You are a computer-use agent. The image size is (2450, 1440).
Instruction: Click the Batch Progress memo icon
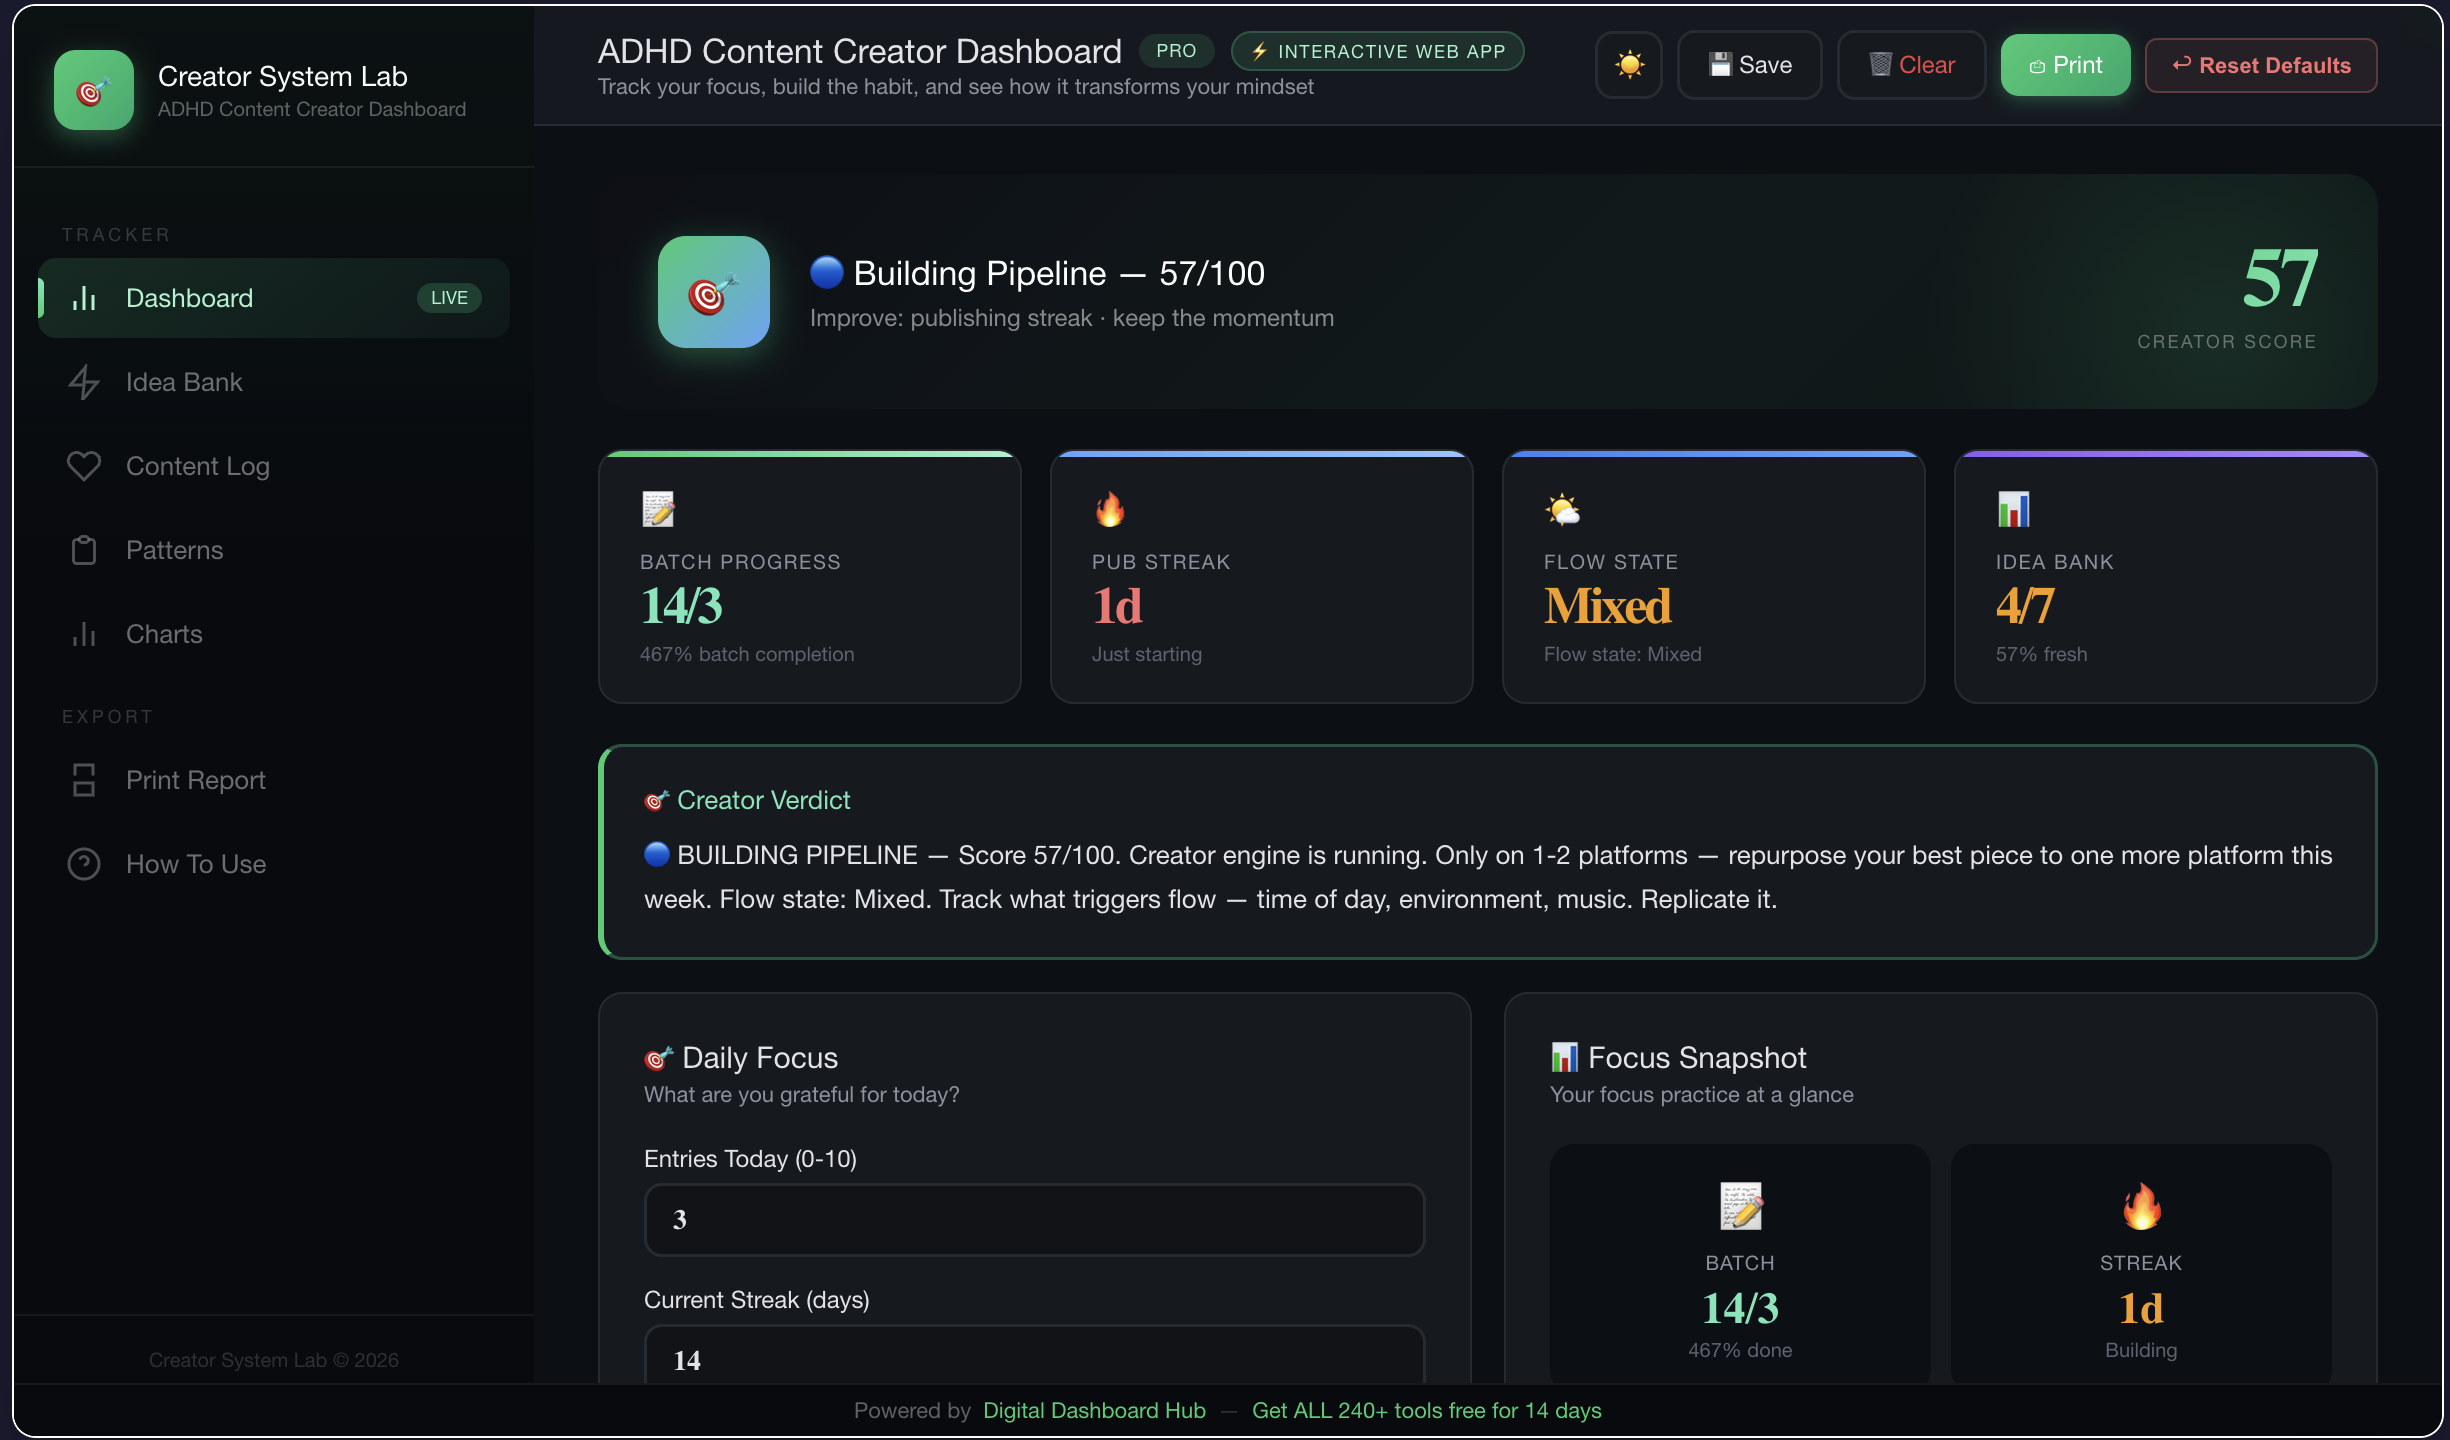click(x=658, y=509)
